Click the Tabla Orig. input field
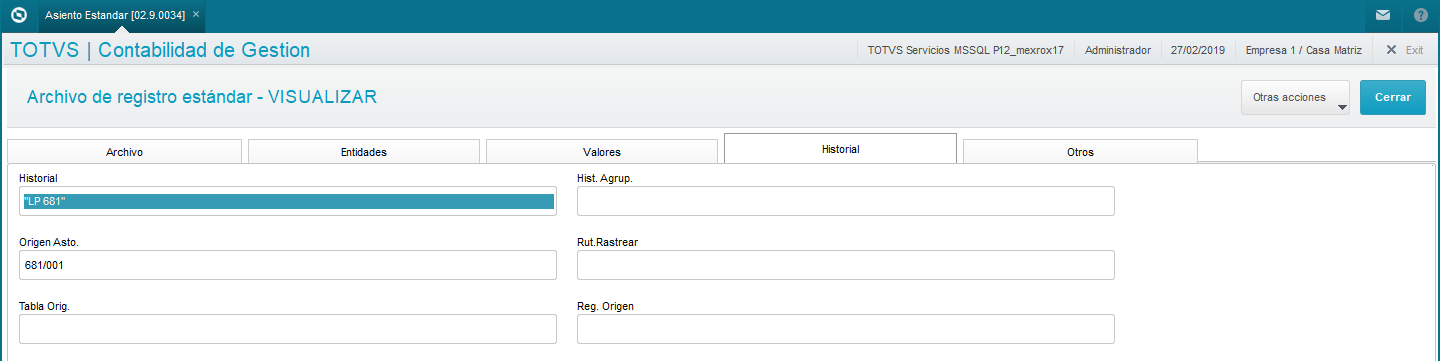The image size is (1440, 361). coord(288,329)
